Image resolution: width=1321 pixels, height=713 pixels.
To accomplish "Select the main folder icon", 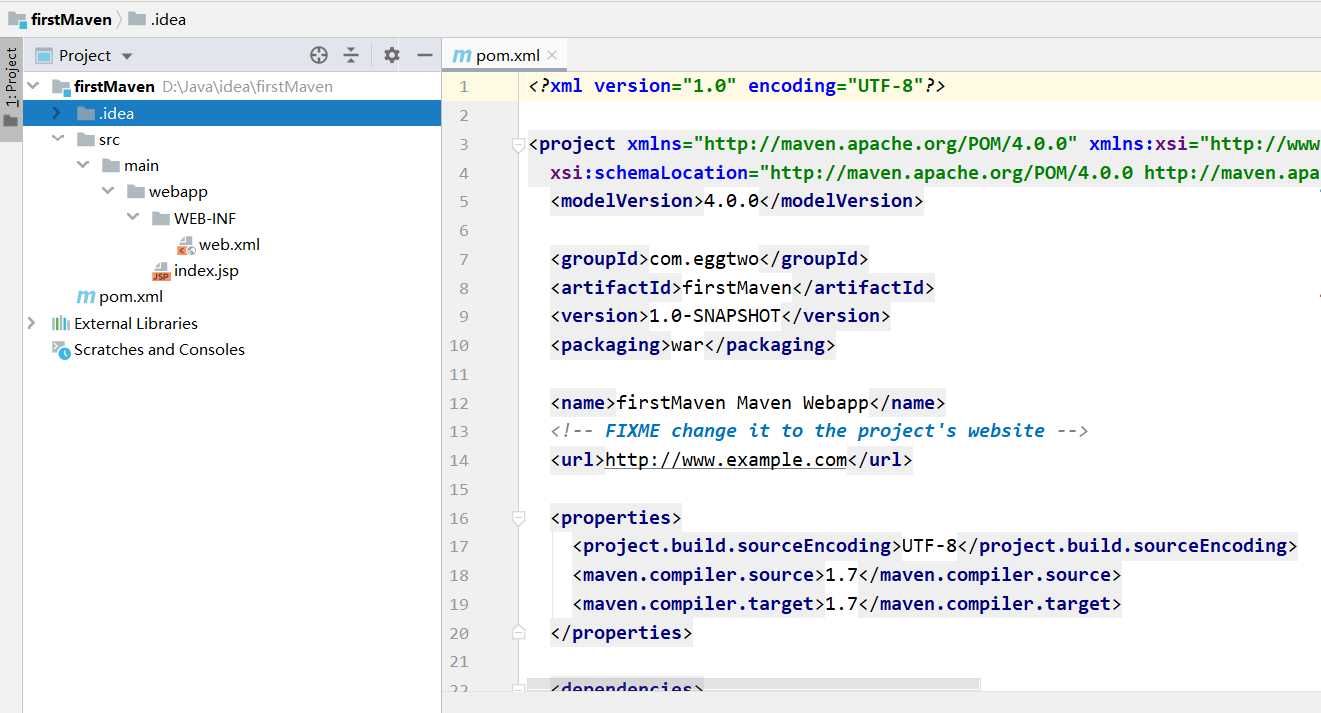I will (x=110, y=165).
